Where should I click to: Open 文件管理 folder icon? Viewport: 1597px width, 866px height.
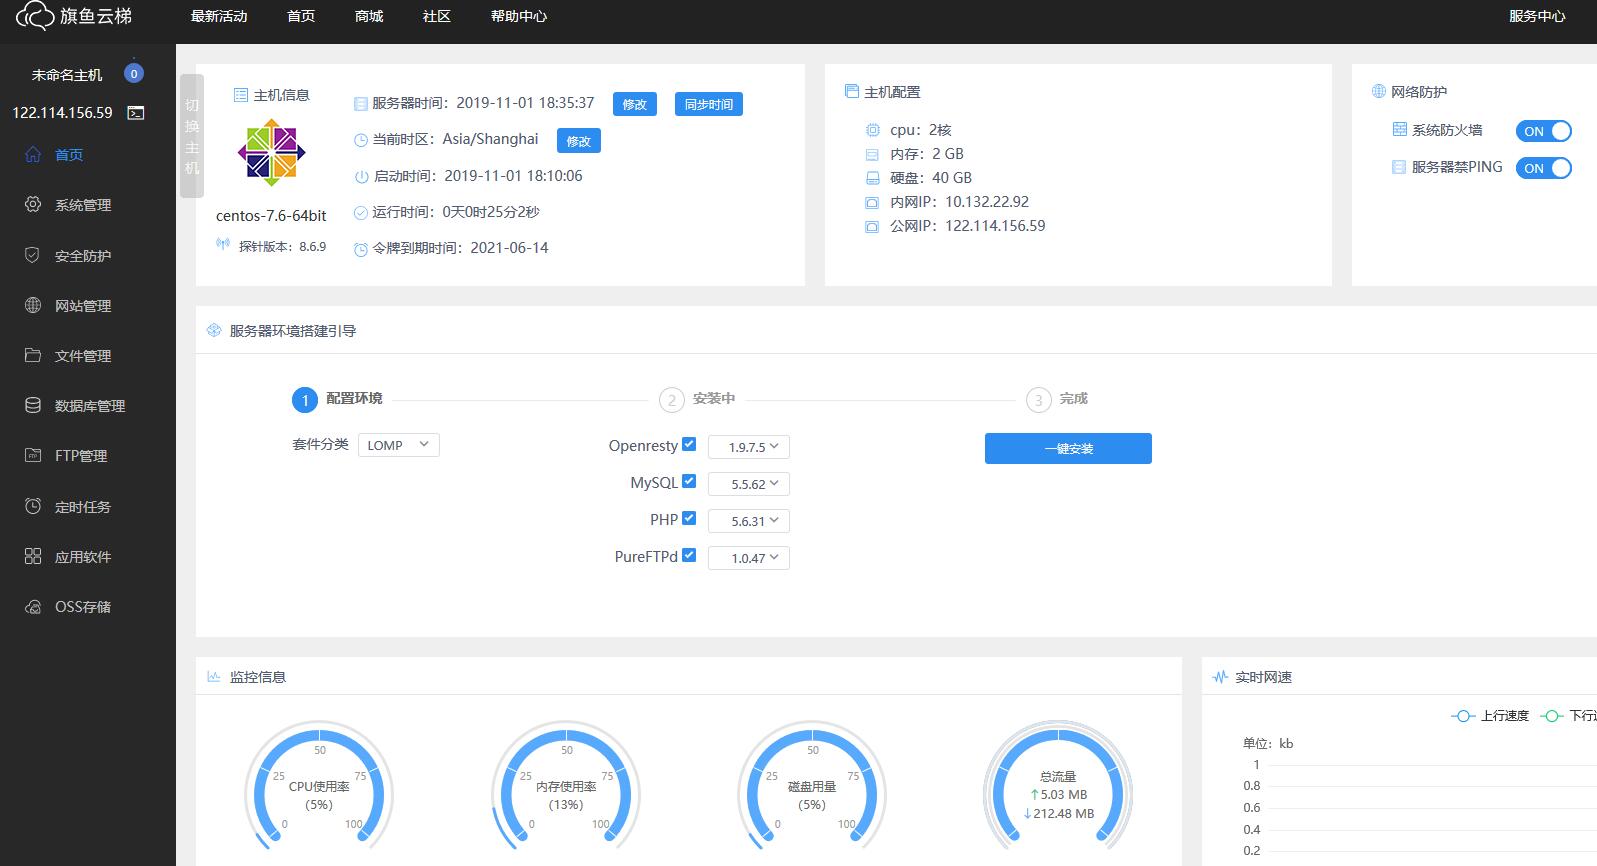[33, 355]
